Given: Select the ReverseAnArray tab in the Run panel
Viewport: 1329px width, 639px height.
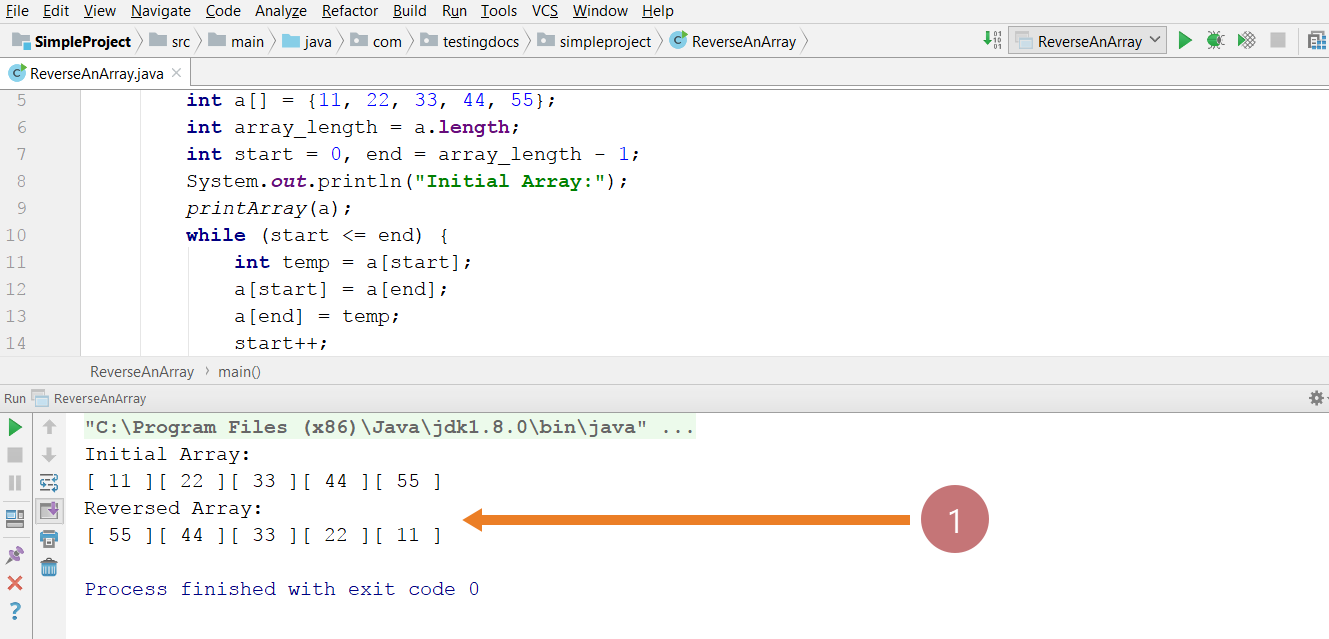Looking at the screenshot, I should [89, 398].
